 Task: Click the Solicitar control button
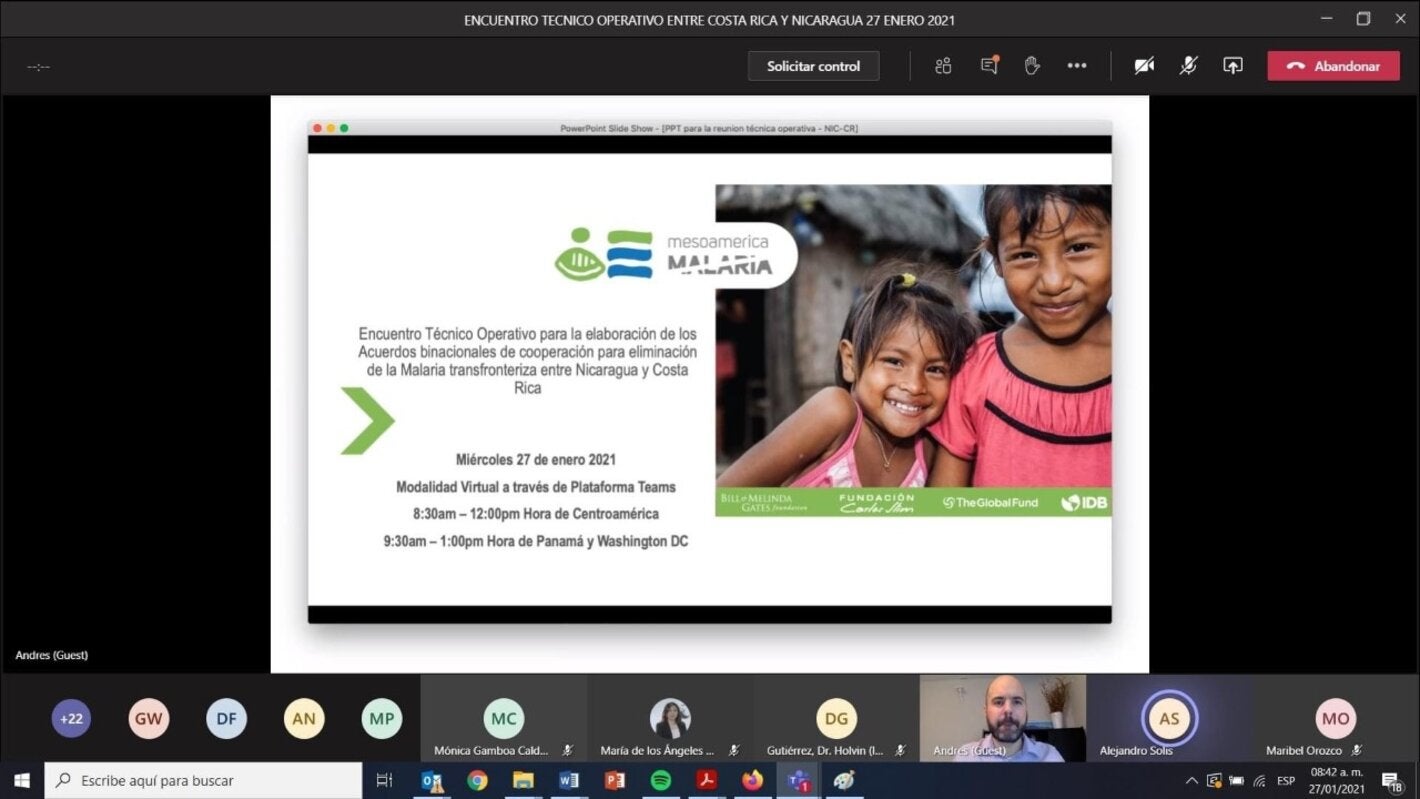point(813,66)
